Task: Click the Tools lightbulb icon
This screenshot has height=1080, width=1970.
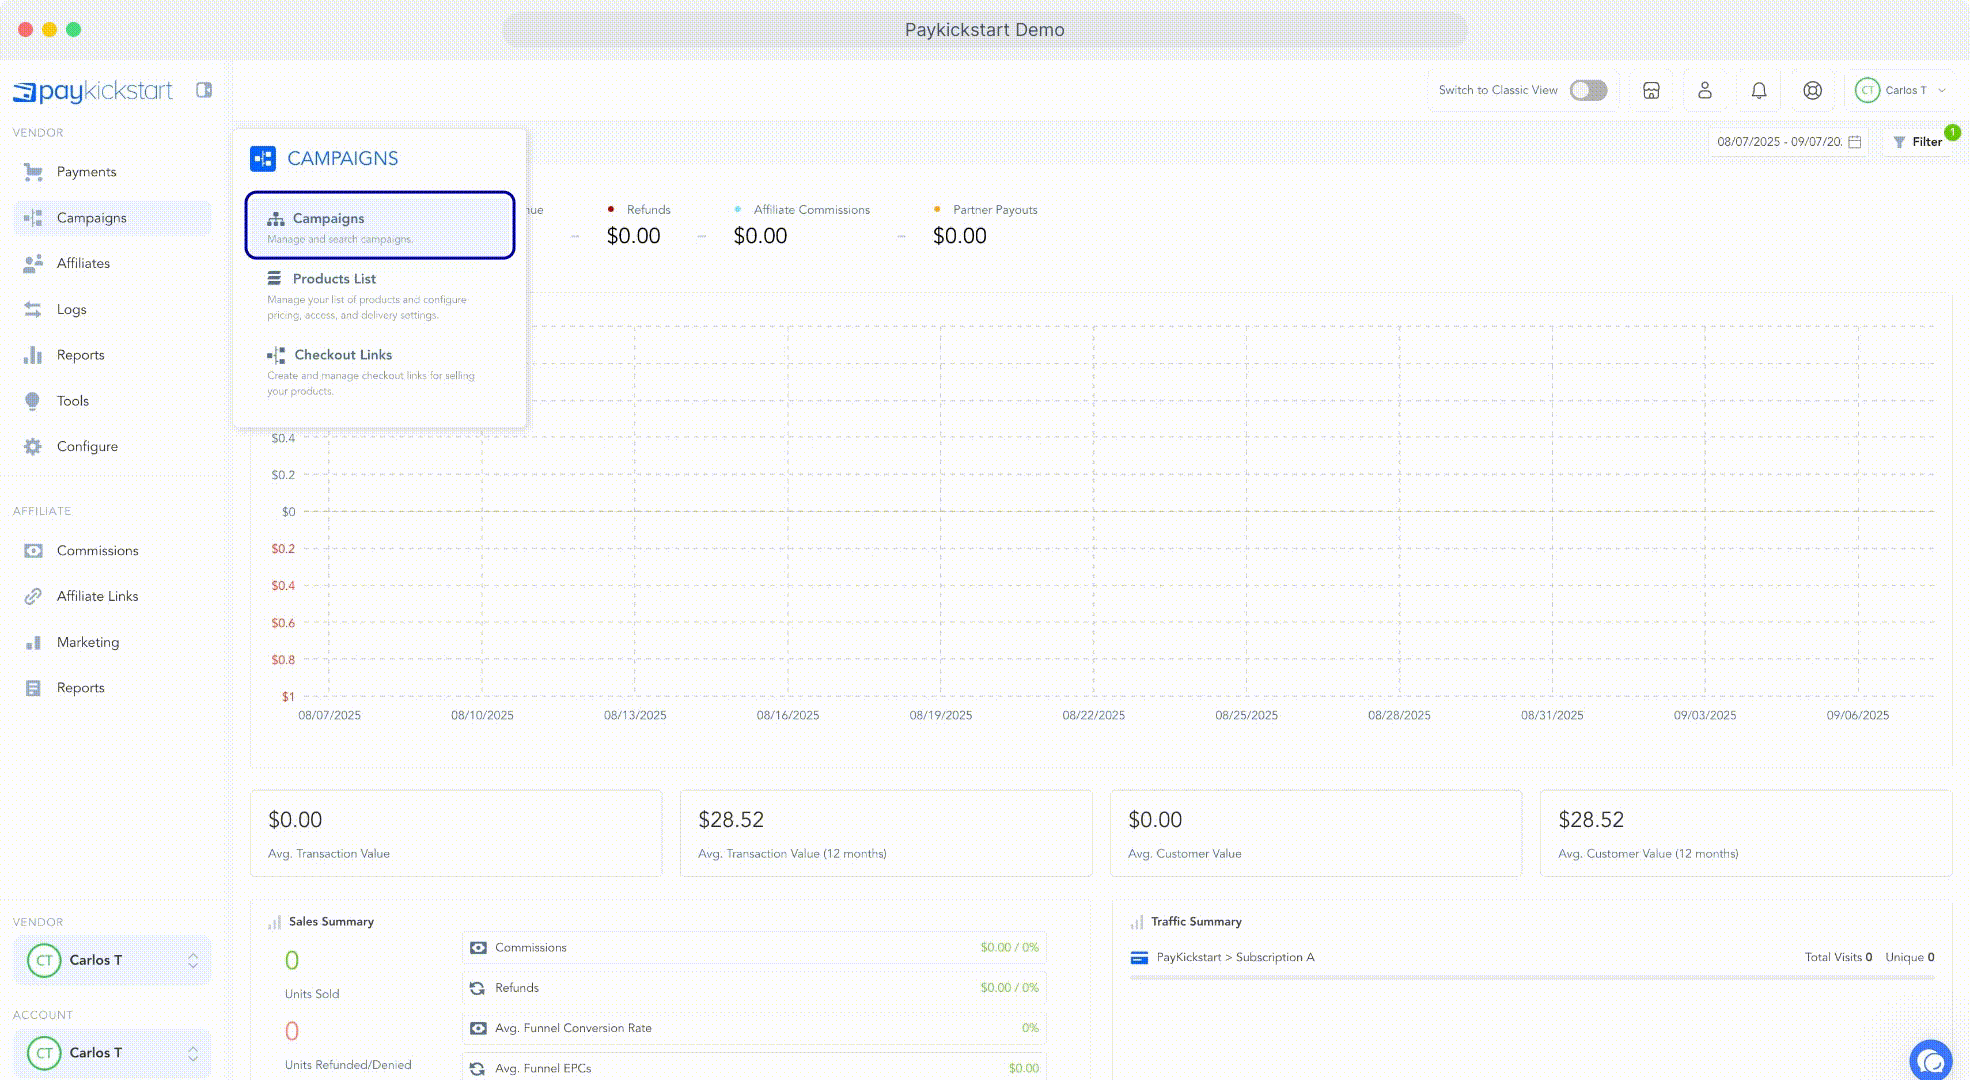Action: [x=33, y=401]
